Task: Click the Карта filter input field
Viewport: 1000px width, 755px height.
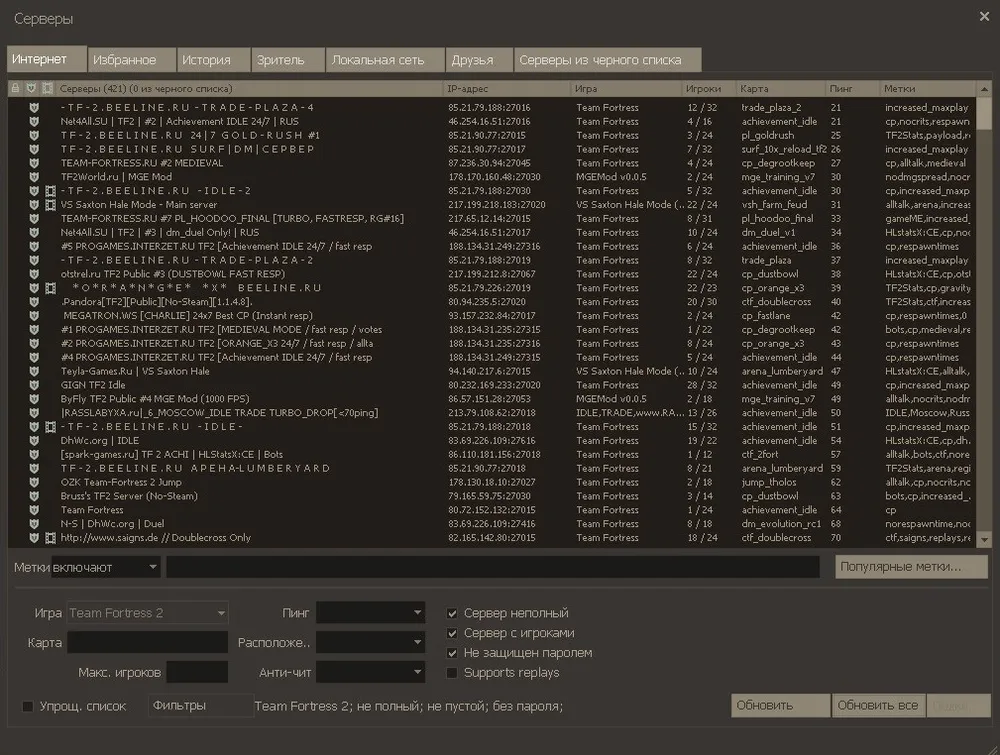Action: click(148, 643)
